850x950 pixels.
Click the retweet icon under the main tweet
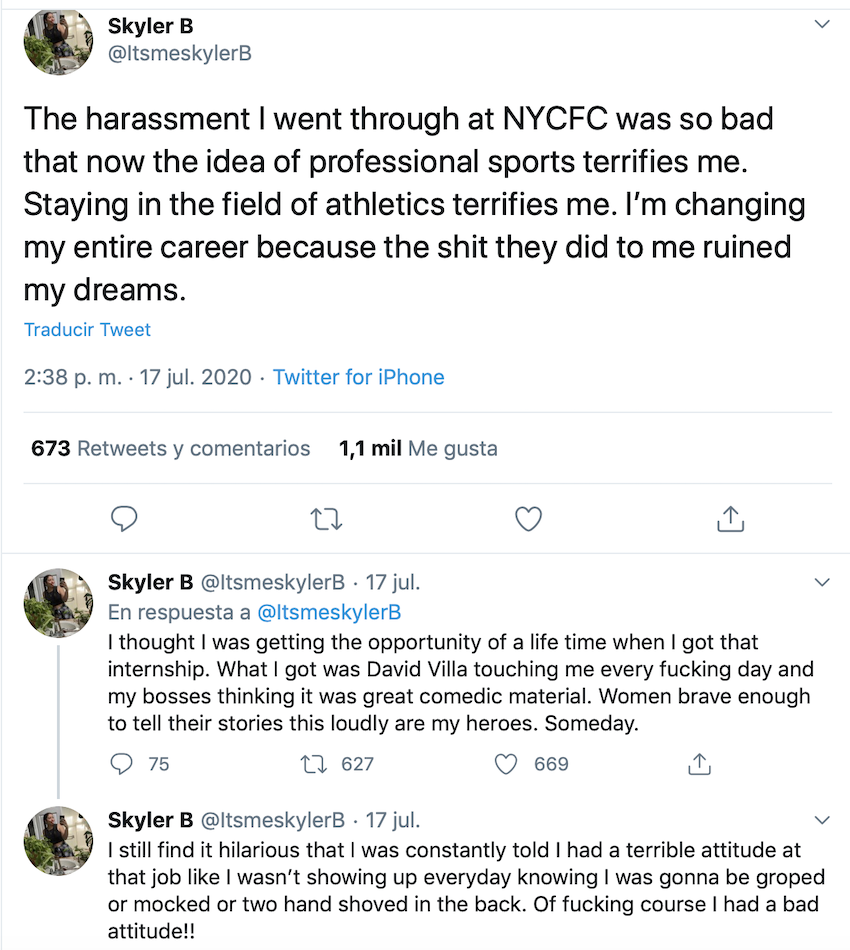pos(327,519)
